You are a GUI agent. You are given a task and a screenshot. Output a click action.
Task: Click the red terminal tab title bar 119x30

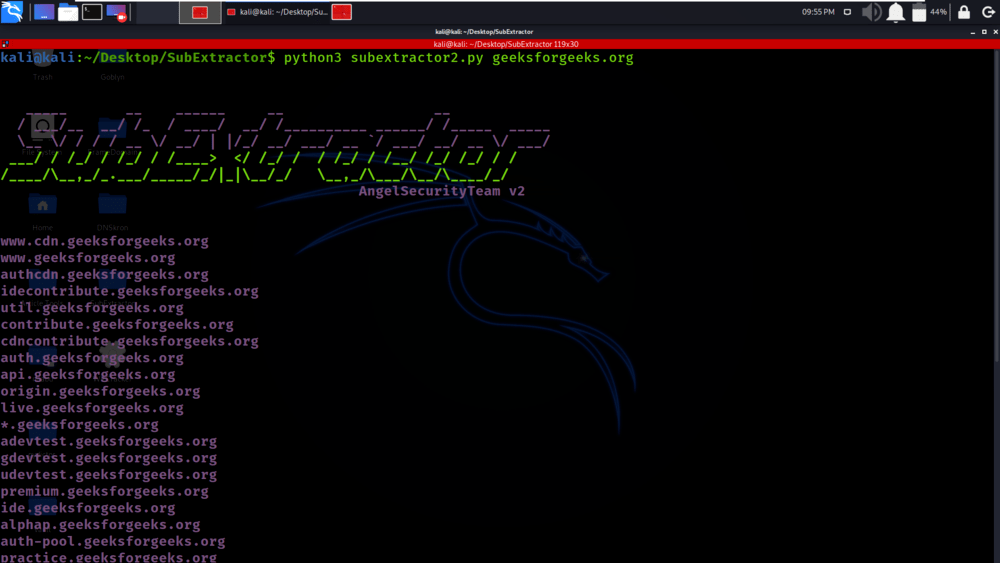500,44
